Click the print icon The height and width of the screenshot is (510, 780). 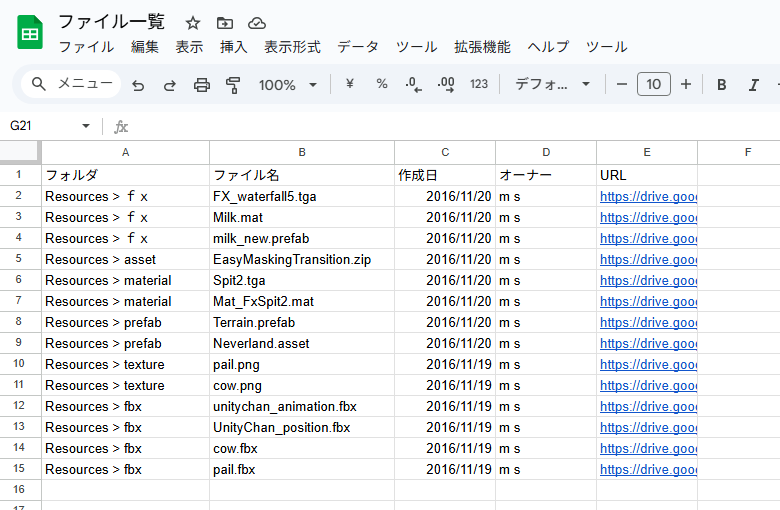coord(202,85)
